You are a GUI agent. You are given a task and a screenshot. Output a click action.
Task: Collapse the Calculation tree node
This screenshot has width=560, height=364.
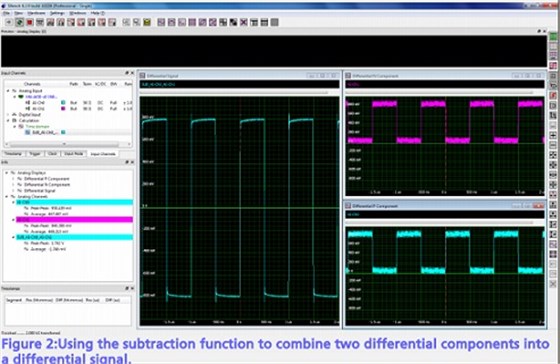click(8, 120)
